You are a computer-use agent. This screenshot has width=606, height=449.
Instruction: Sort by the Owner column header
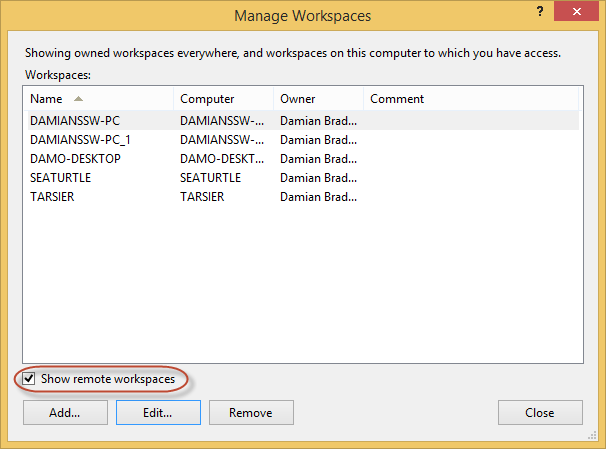[318, 99]
